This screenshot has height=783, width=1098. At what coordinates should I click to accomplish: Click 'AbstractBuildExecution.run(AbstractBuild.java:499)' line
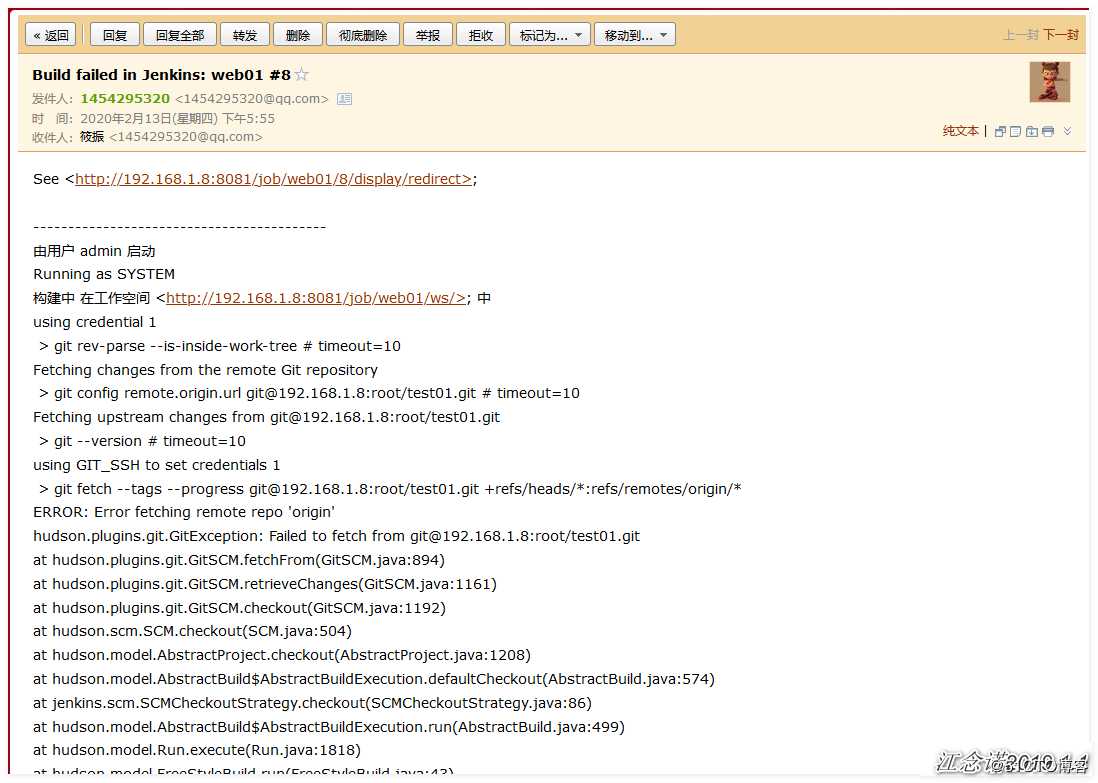328,727
